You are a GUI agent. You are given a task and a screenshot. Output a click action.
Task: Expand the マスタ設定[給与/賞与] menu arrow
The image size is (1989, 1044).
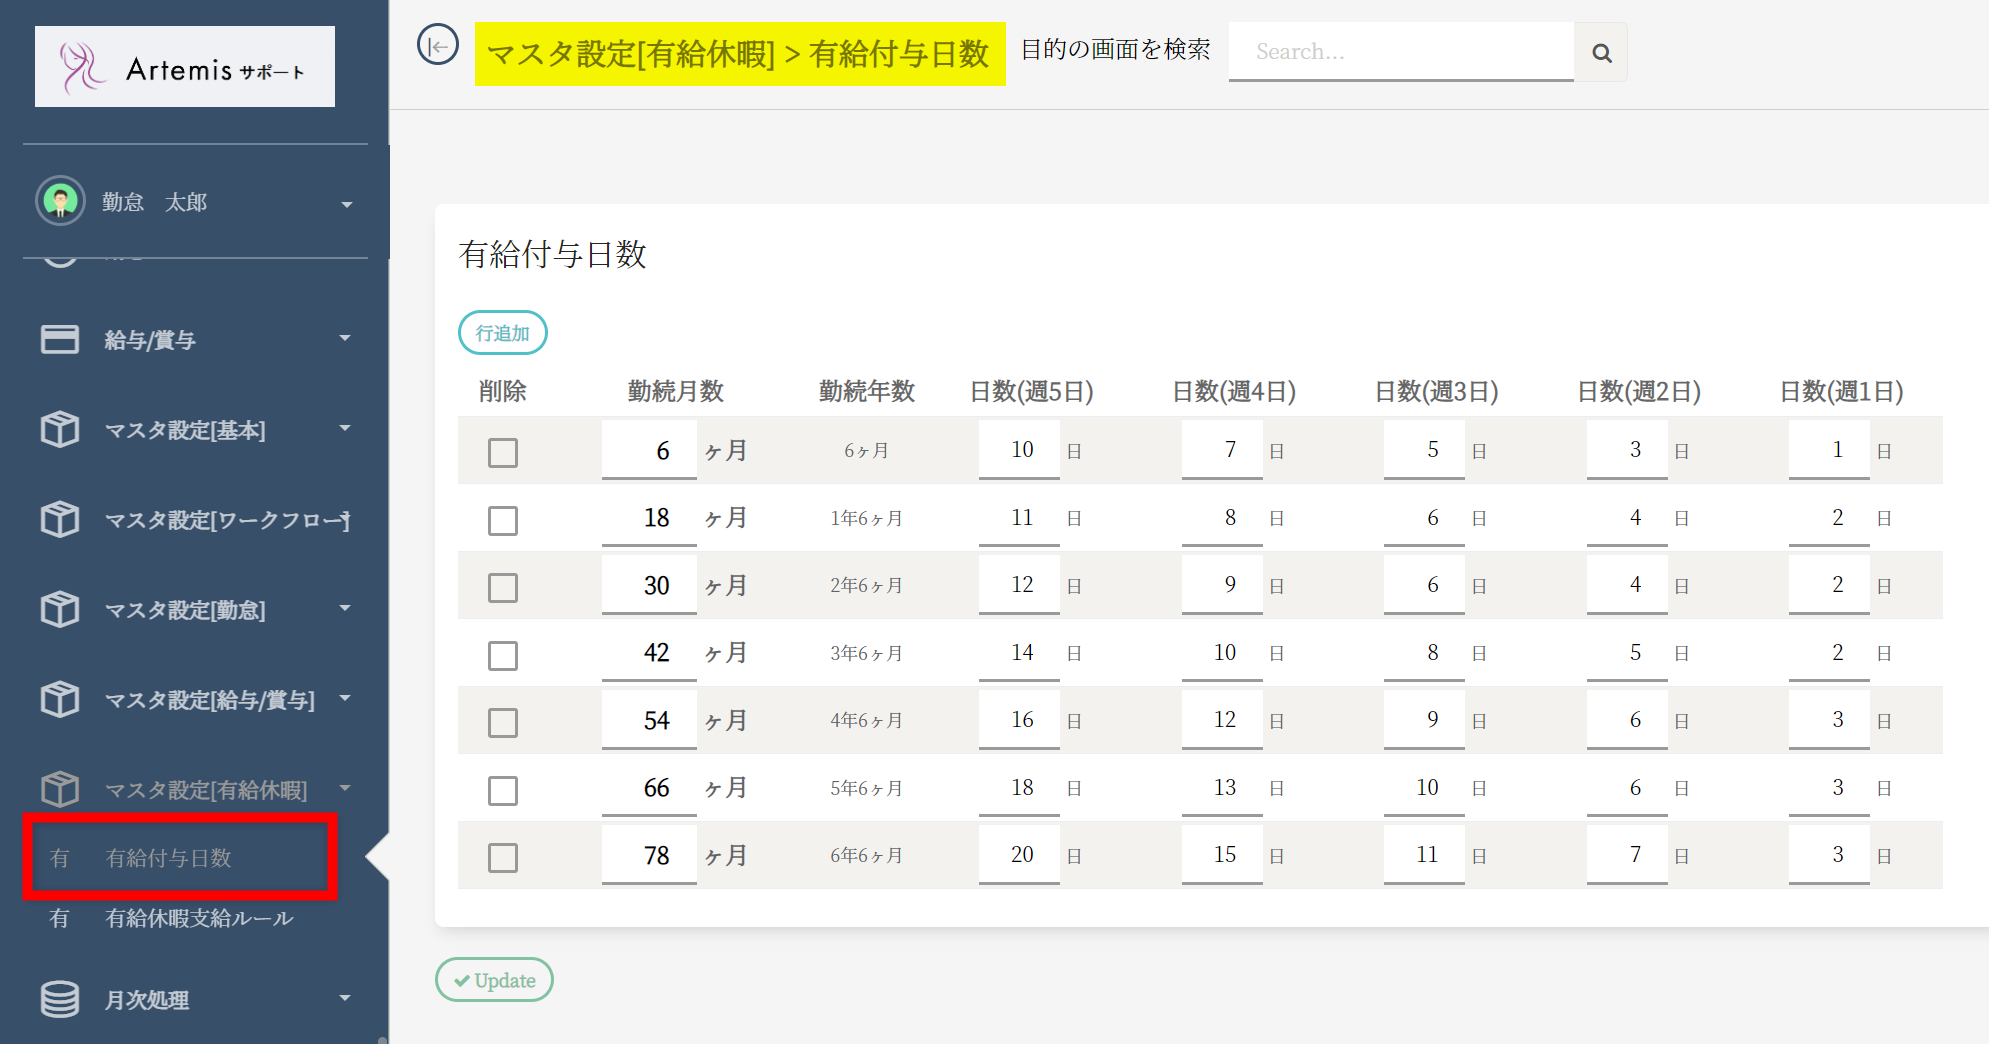pyautogui.click(x=345, y=698)
